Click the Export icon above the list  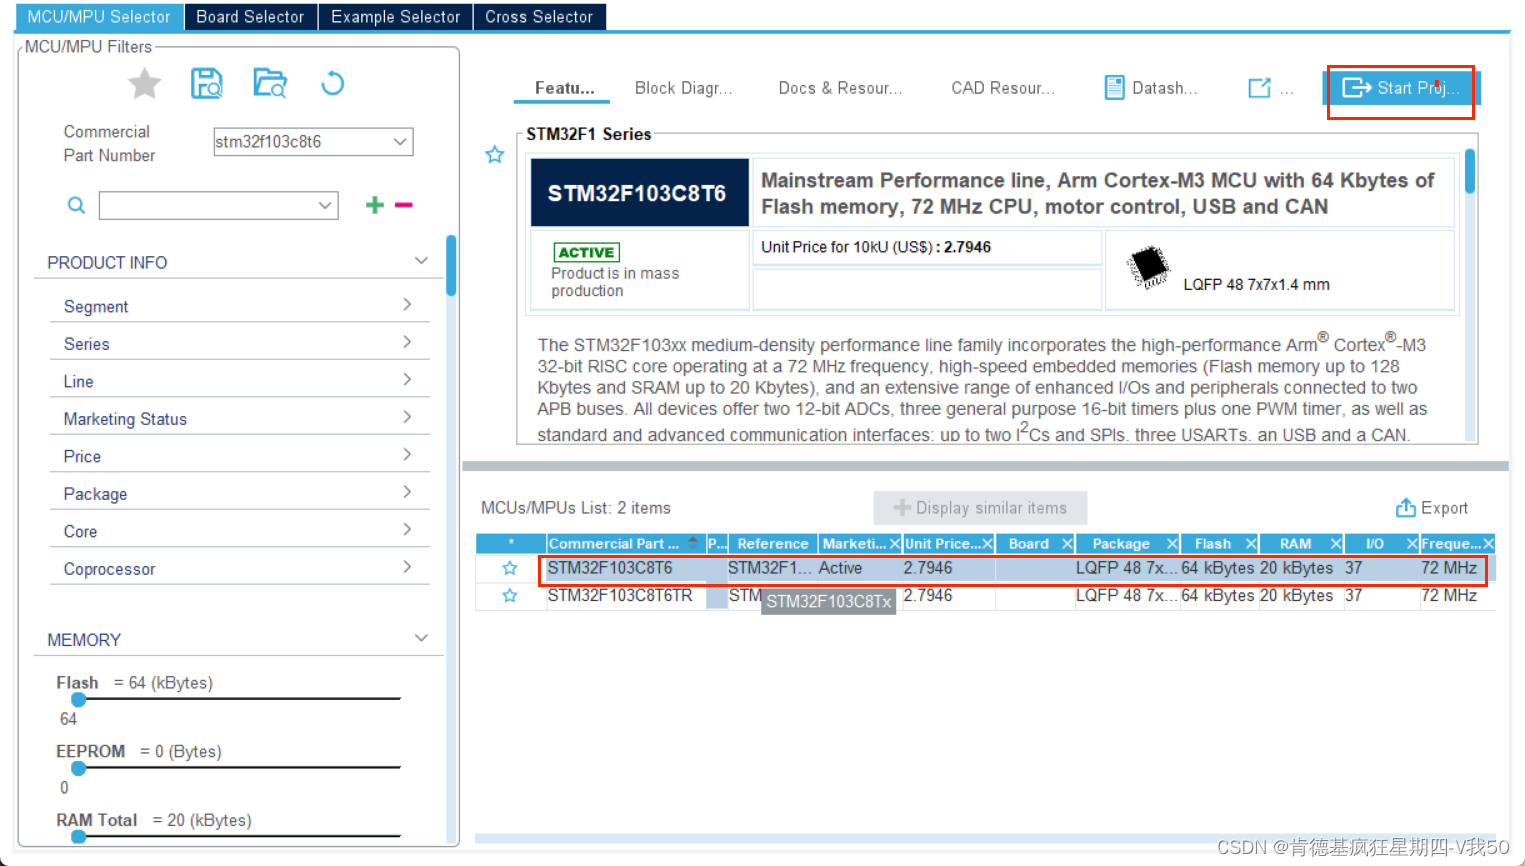1406,507
